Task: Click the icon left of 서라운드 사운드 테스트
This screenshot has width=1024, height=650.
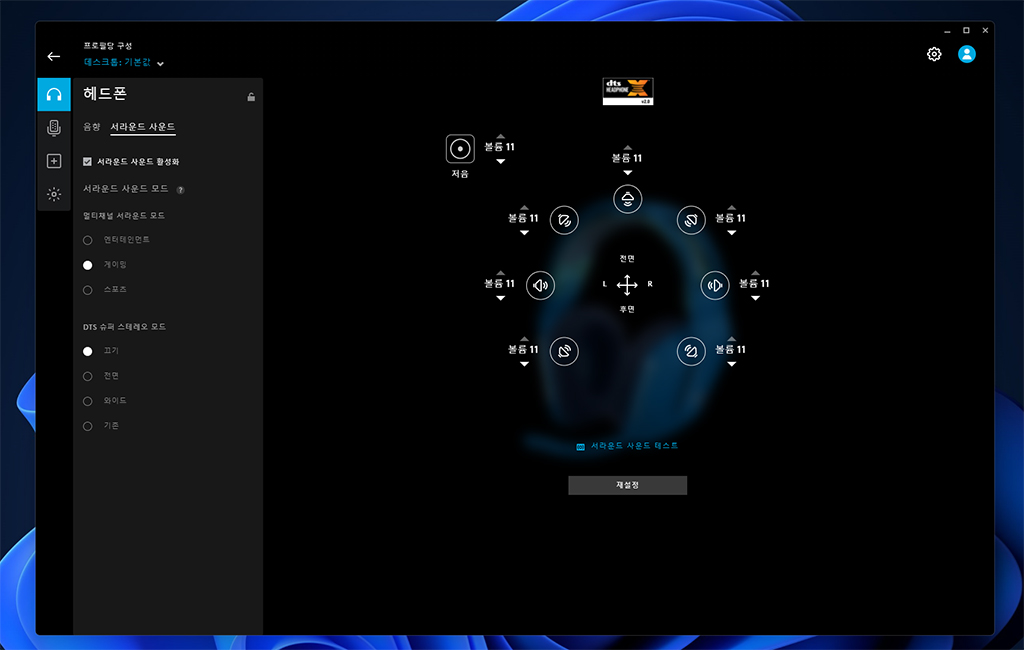Action: pos(580,447)
